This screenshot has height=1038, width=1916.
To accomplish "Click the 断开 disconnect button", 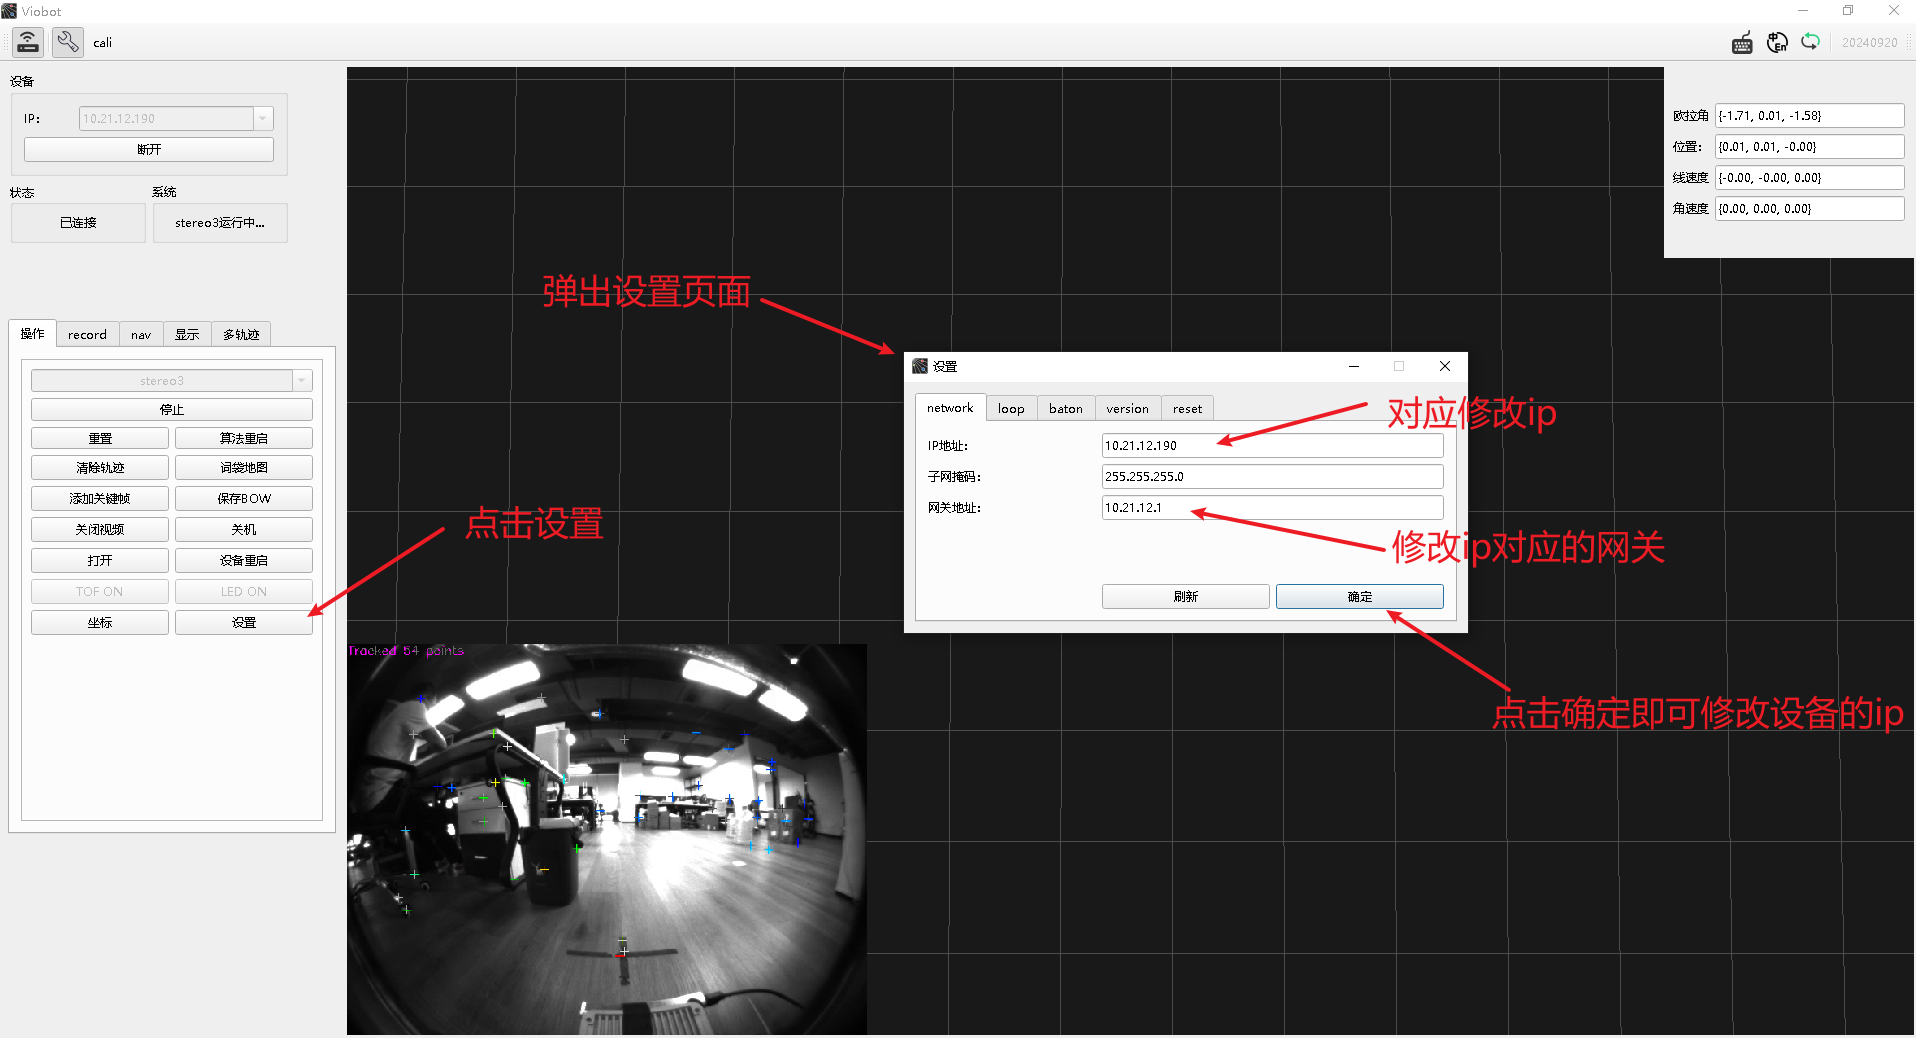I will [149, 149].
